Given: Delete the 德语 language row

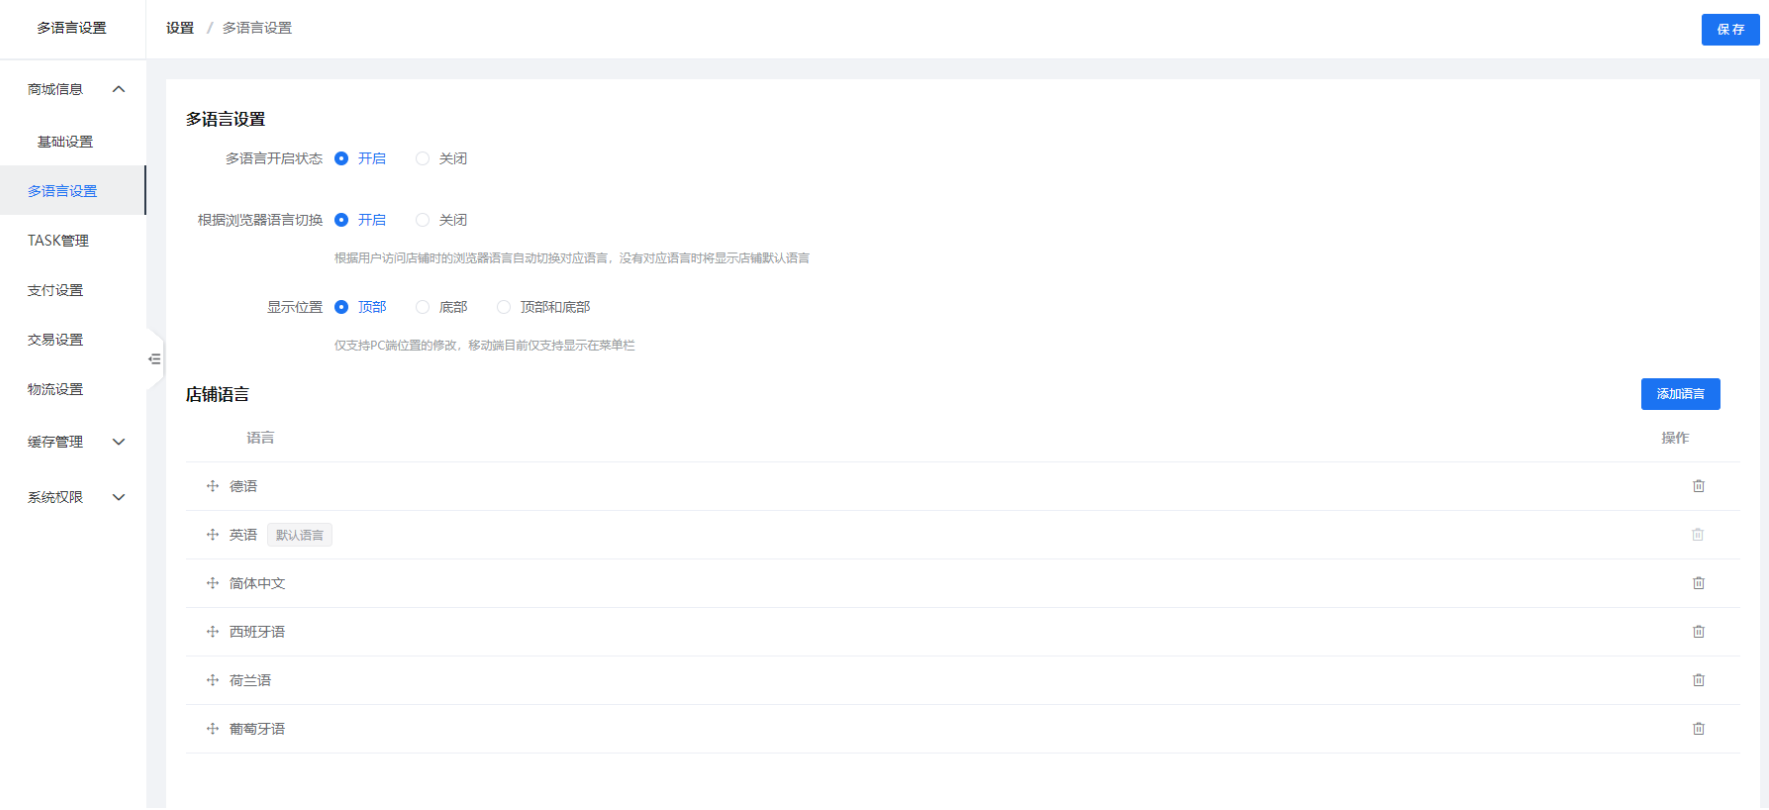Looking at the screenshot, I should [x=1698, y=486].
